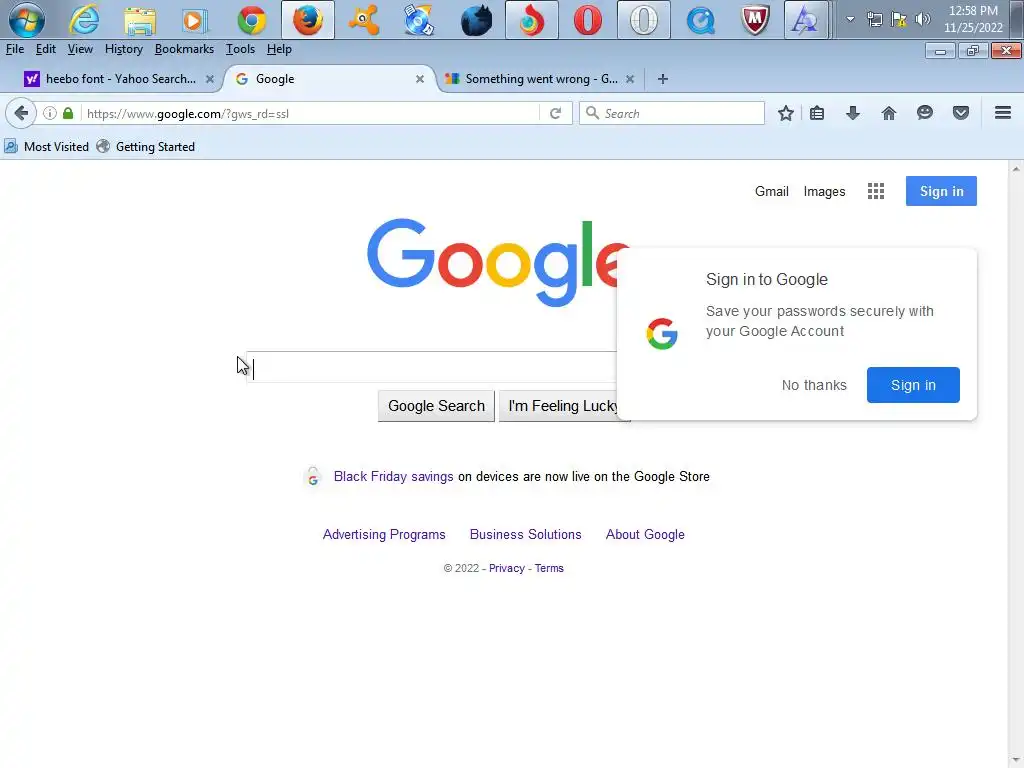Screen dimensions: 1024x768
Task: Open the File menu
Action: coord(15,49)
